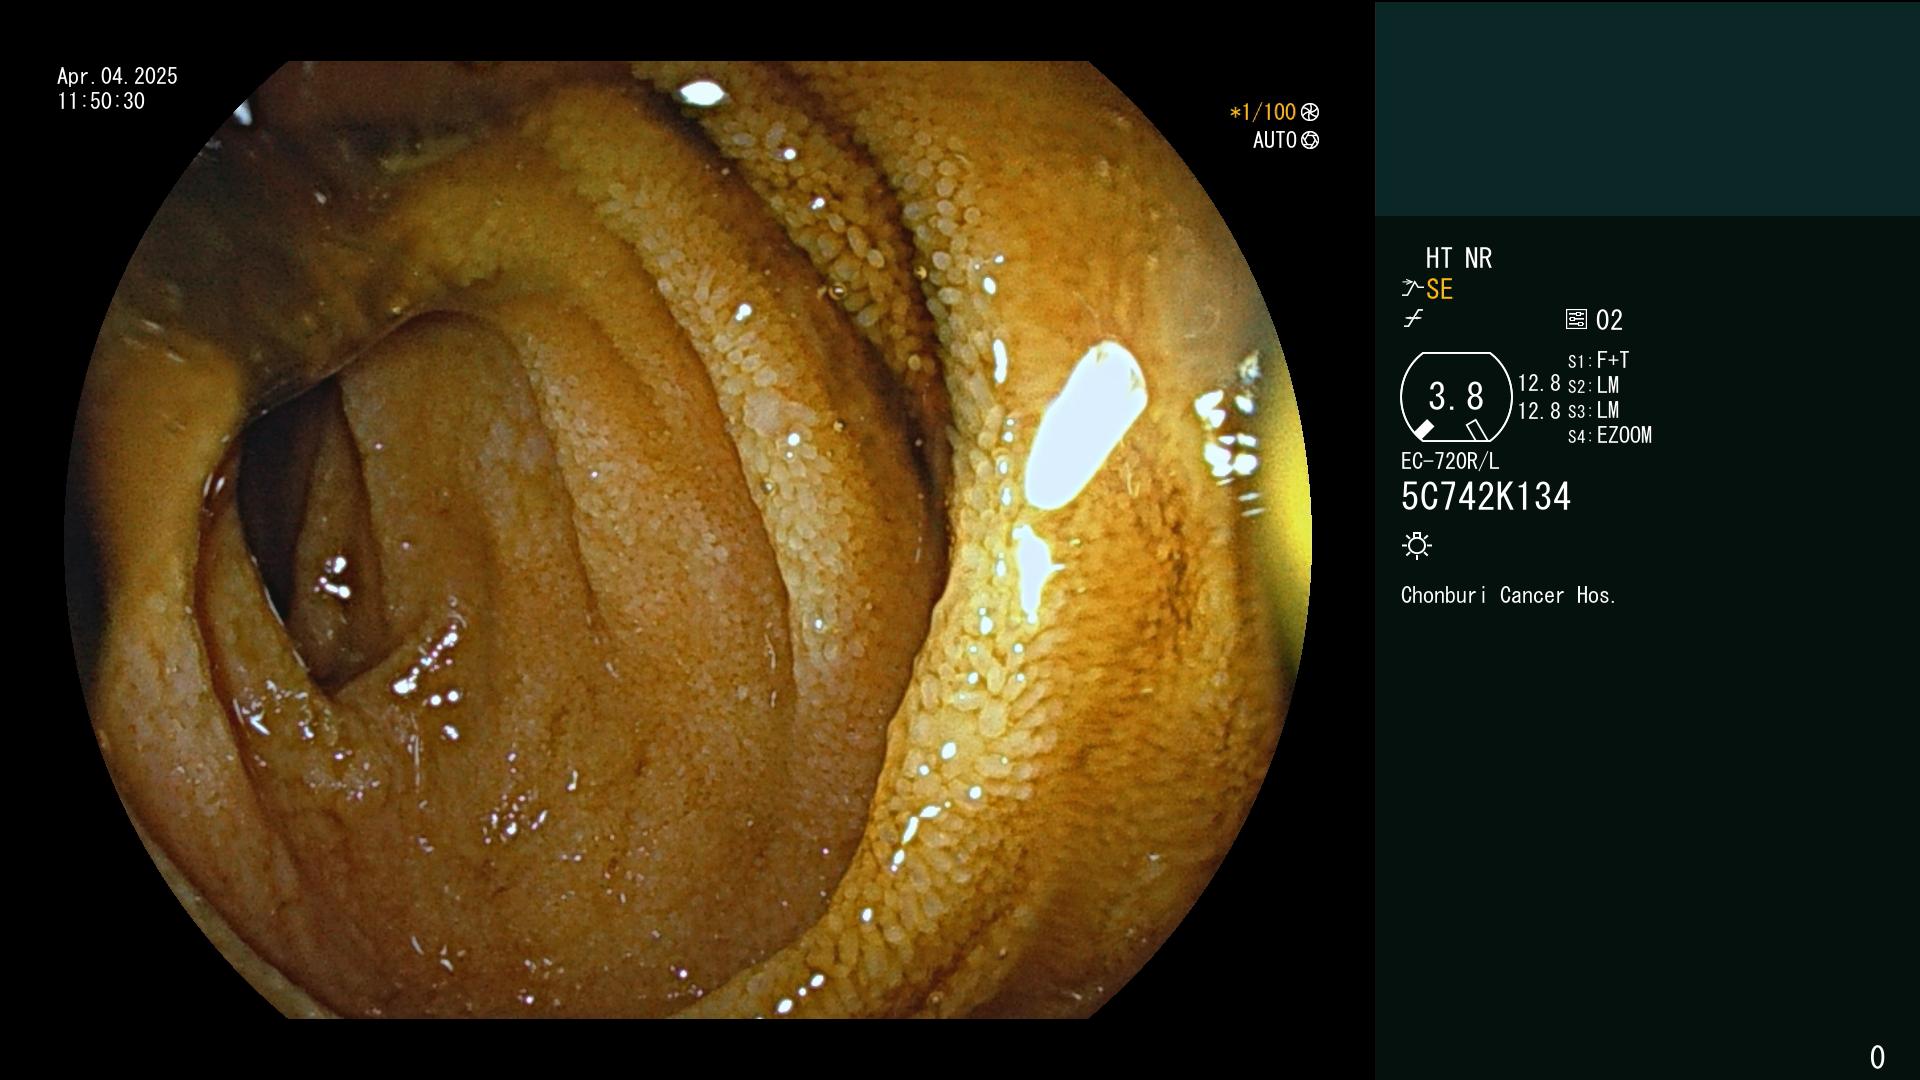Click the HT NR label
This screenshot has height=1080, width=1920.
(x=1459, y=259)
